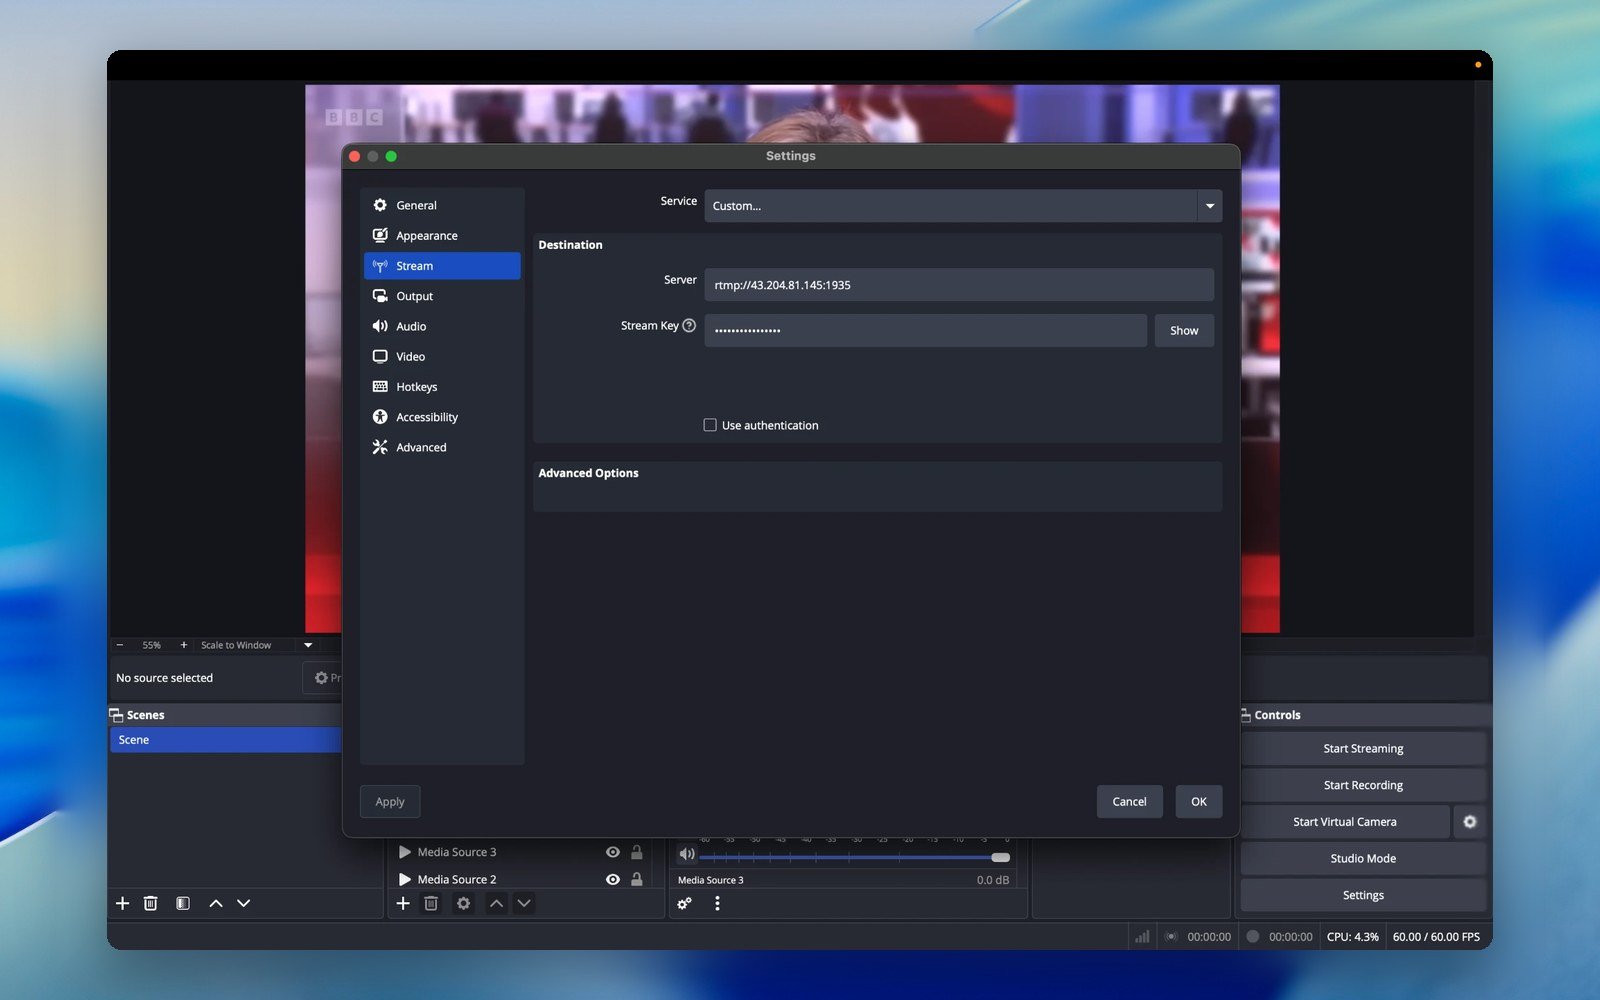Open virtual camera configuration gear icon
This screenshot has width=1600, height=1000.
[x=1470, y=822]
